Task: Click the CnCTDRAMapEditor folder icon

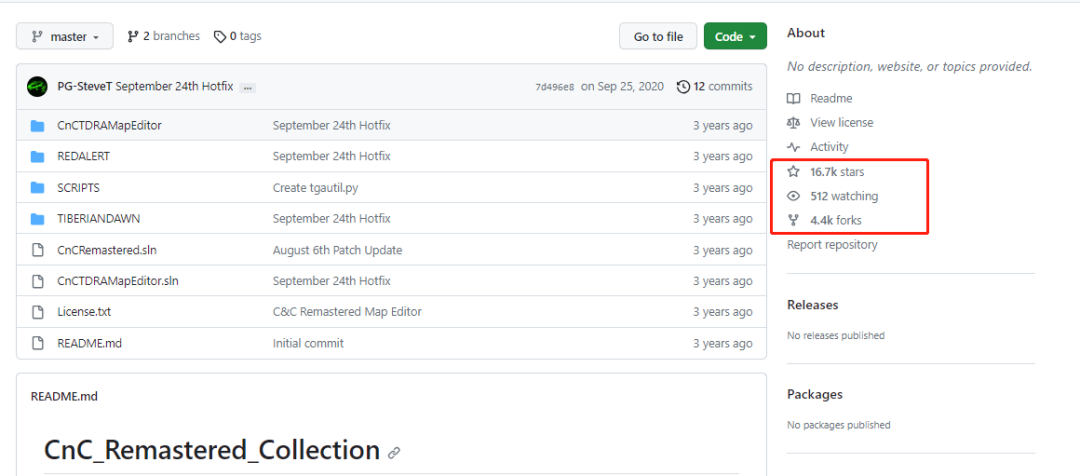Action: click(38, 126)
